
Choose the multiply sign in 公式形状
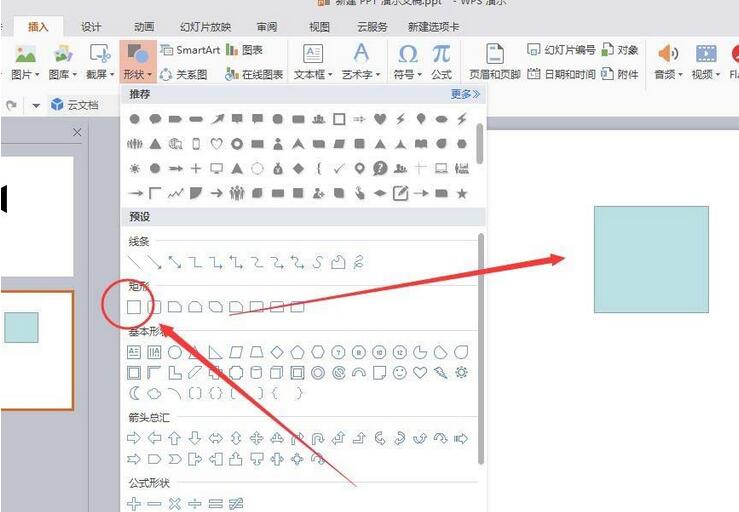[175, 504]
